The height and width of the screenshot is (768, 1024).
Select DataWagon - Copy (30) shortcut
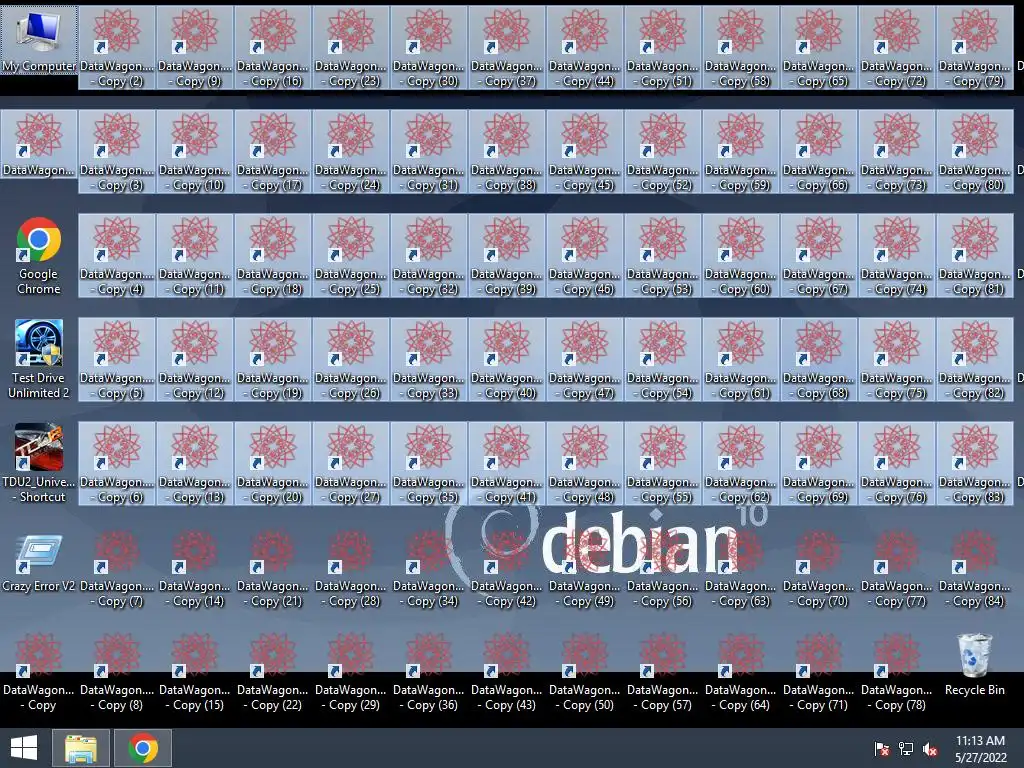tap(429, 48)
